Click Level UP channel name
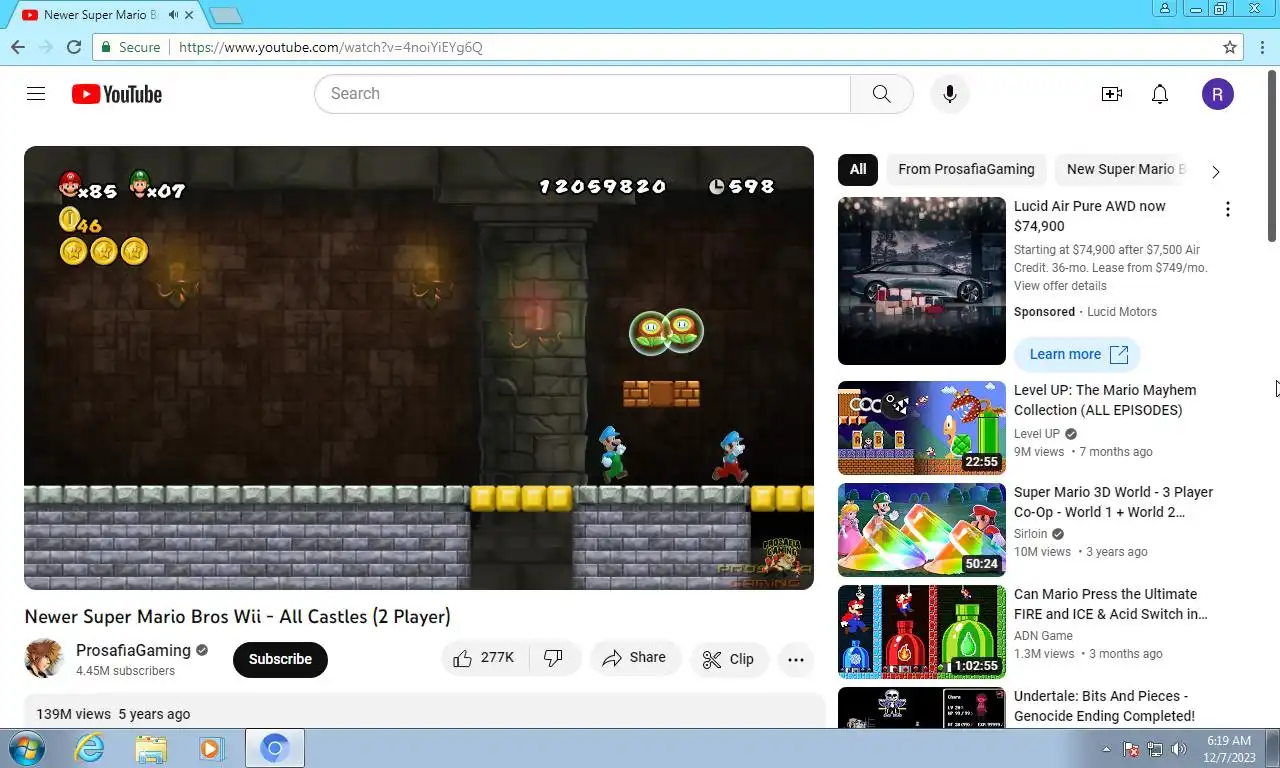1280x768 pixels. coord(1037,434)
